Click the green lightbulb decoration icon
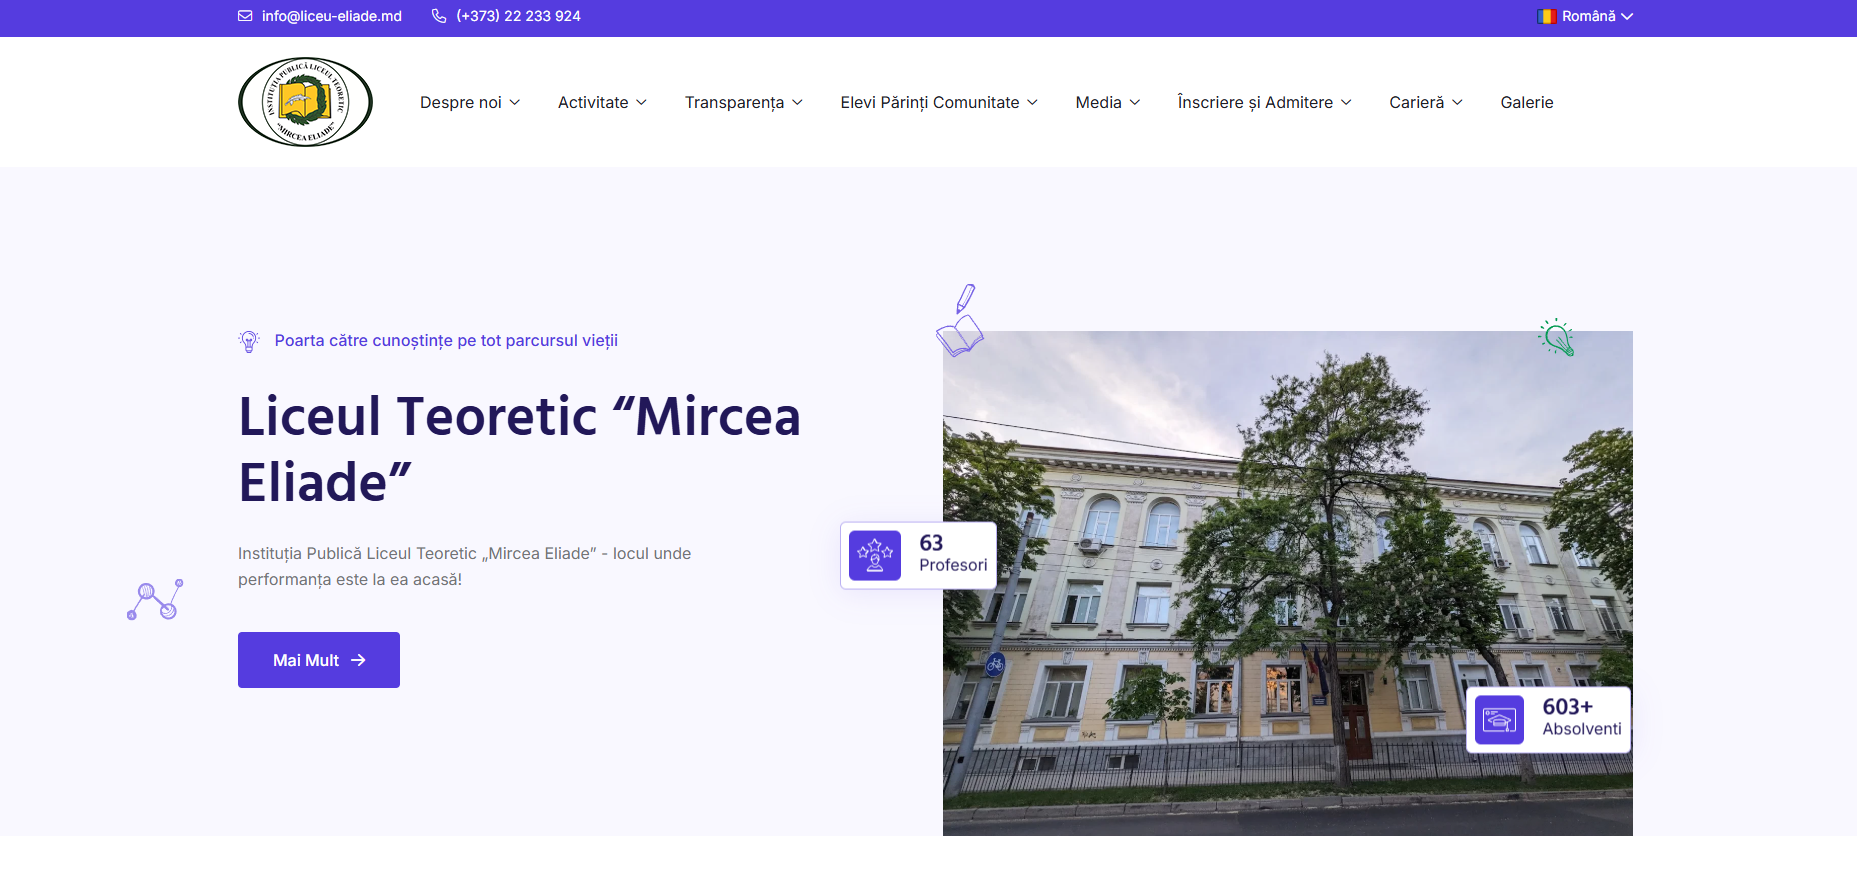Viewport: 1857px width, 891px height. click(x=1556, y=337)
